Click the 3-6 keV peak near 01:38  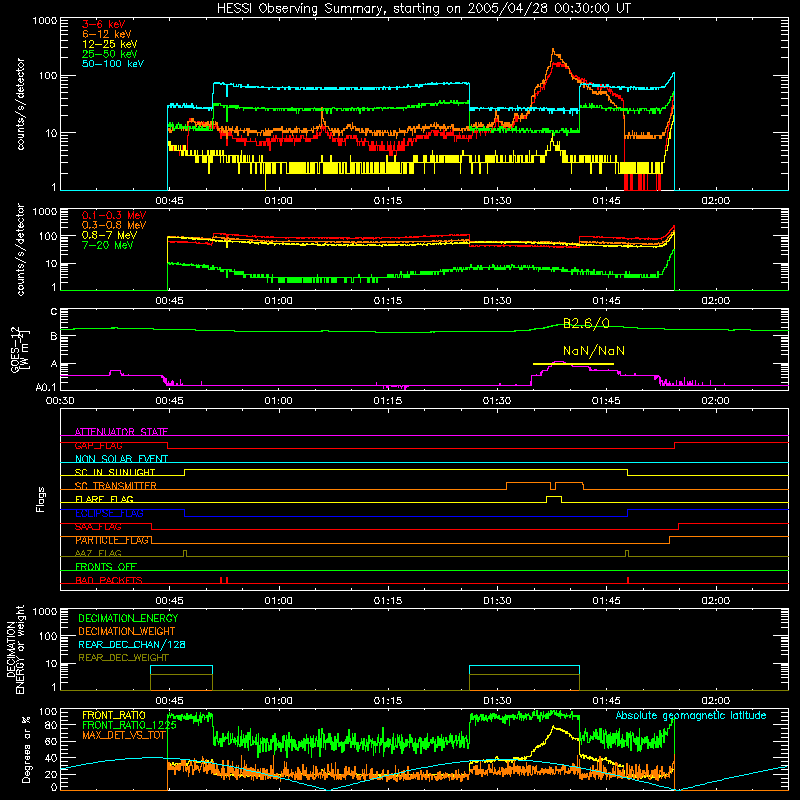click(x=560, y=64)
